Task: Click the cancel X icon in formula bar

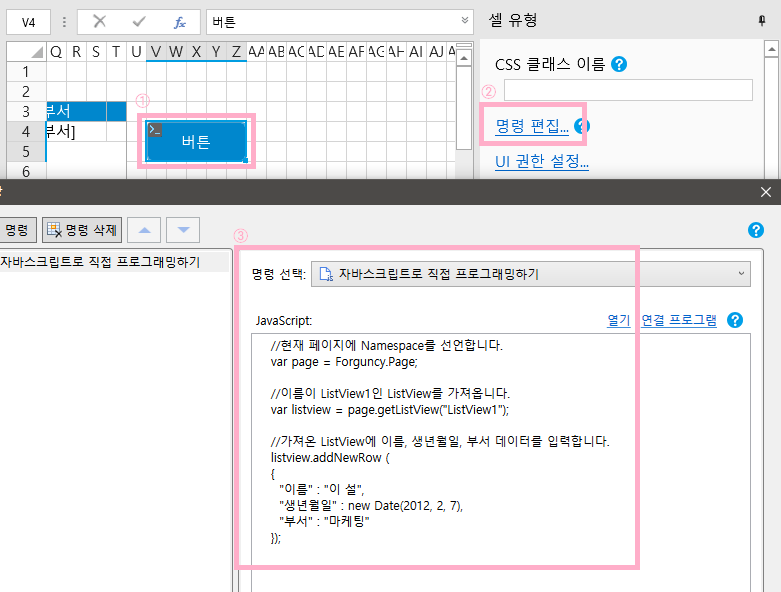Action: point(99,21)
